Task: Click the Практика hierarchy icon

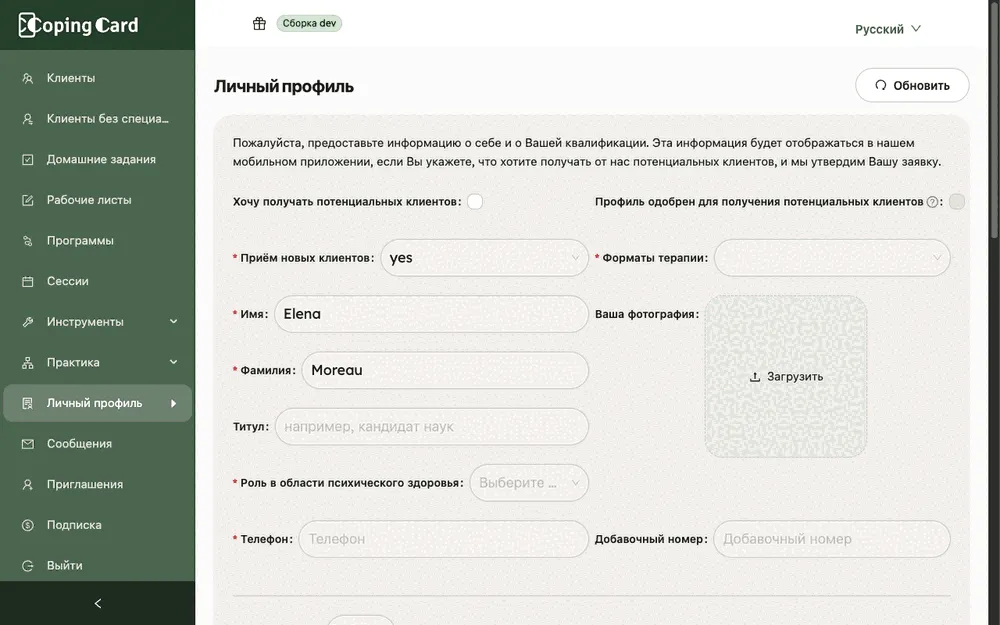Action: pyautogui.click(x=27, y=363)
